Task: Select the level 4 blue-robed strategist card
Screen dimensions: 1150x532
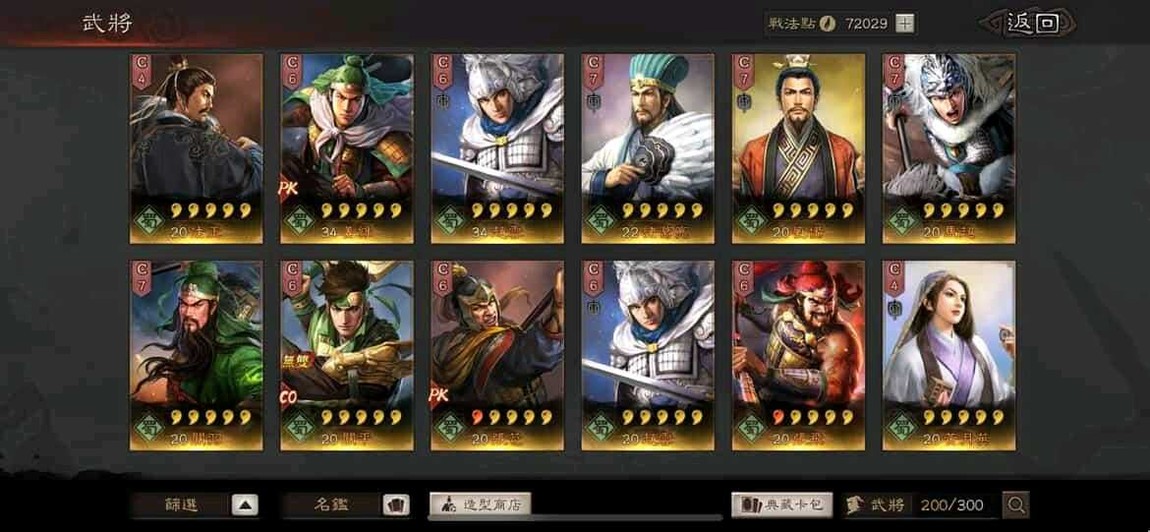Action: [197, 148]
